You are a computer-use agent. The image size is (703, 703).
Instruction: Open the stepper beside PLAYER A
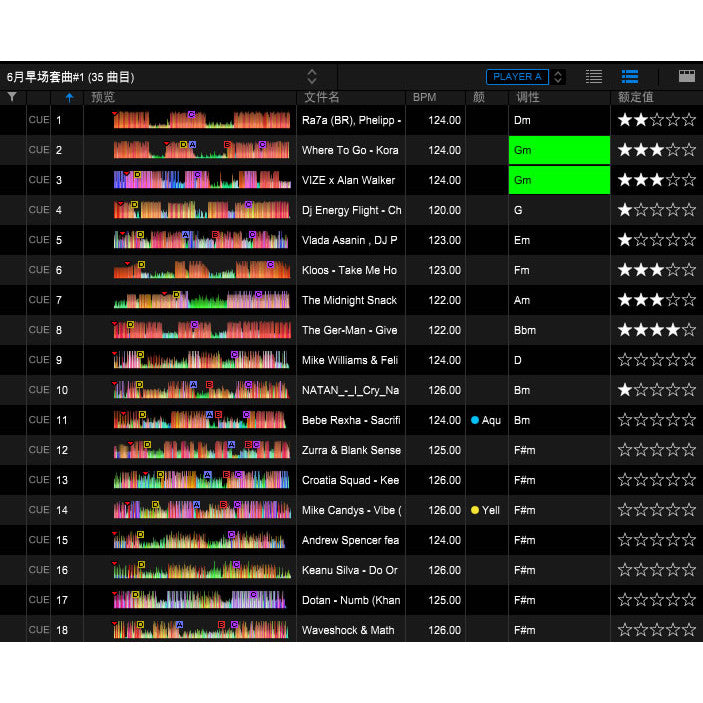[558, 77]
